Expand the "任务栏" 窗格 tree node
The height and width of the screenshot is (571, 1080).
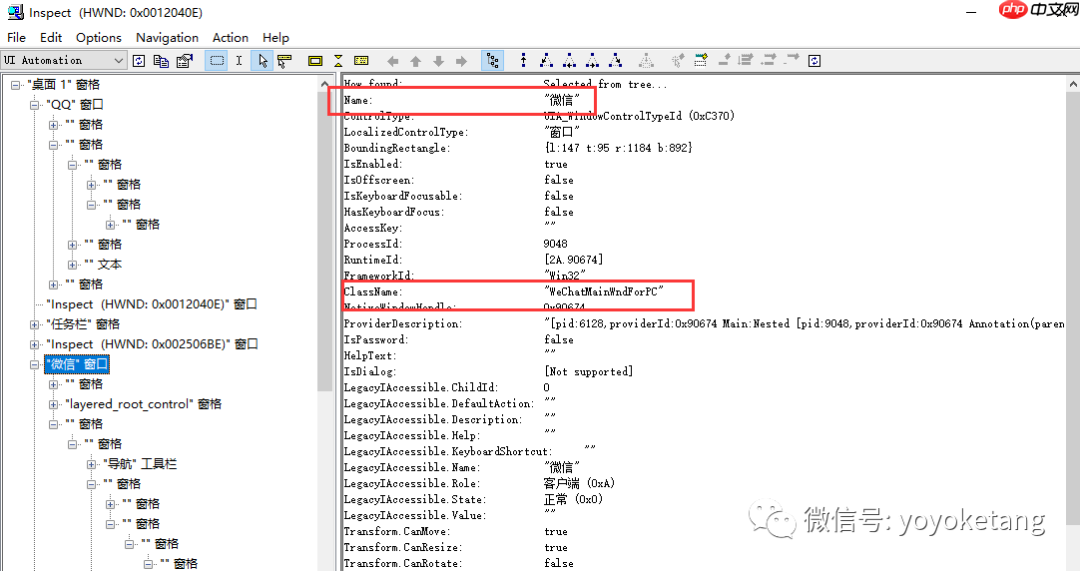tap(34, 325)
